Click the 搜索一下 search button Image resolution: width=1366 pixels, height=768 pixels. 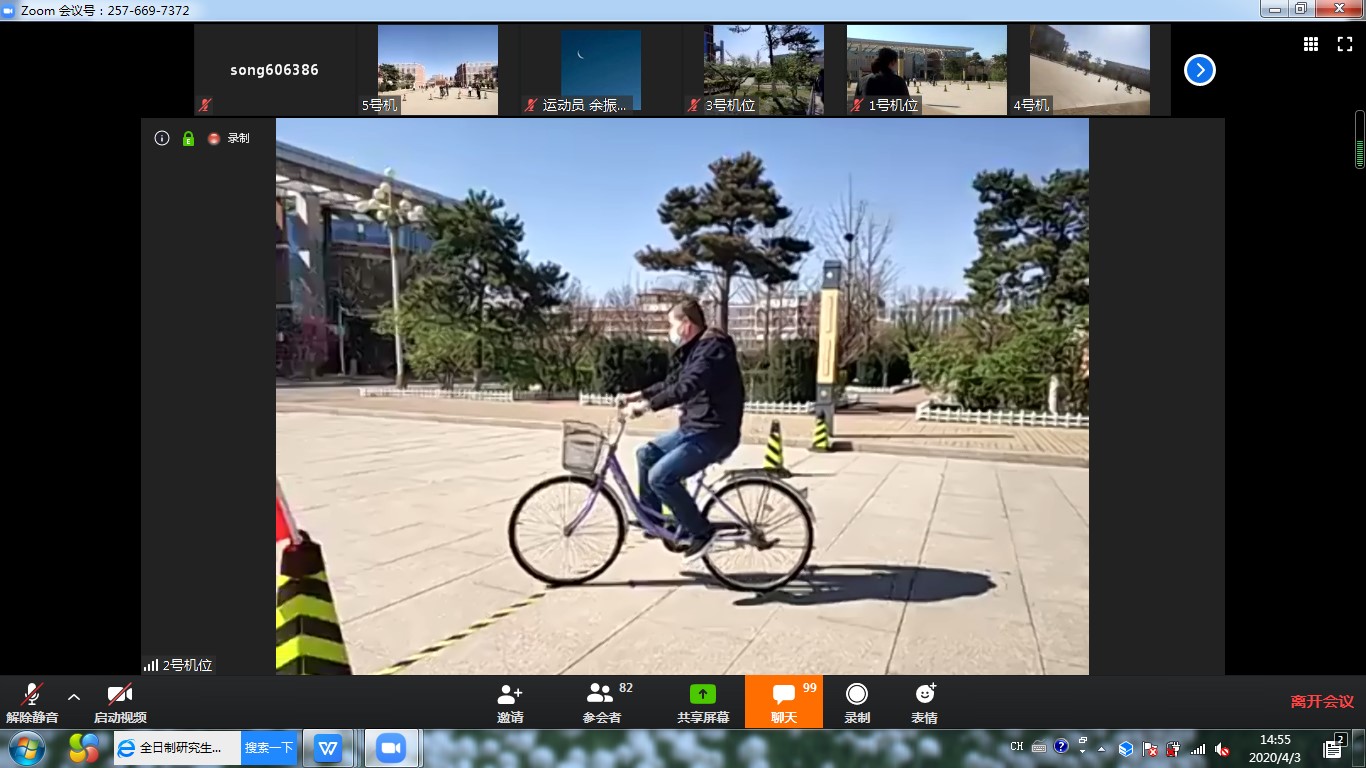point(269,748)
